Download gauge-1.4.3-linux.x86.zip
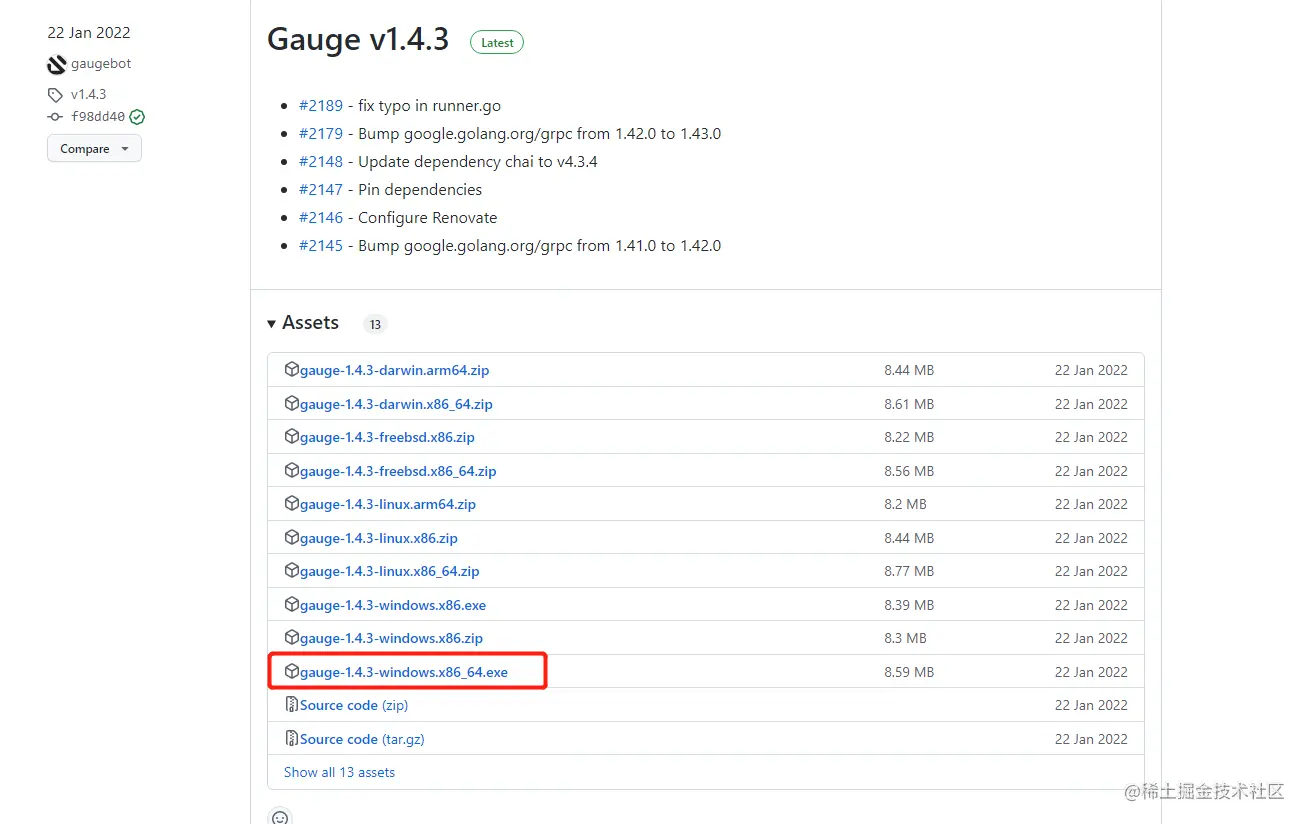The width and height of the screenshot is (1307, 824). 379,538
